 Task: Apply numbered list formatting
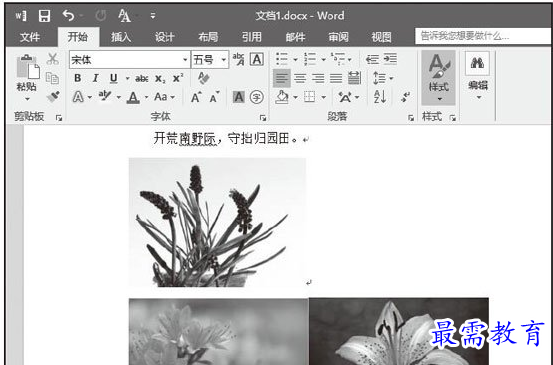[x=310, y=59]
